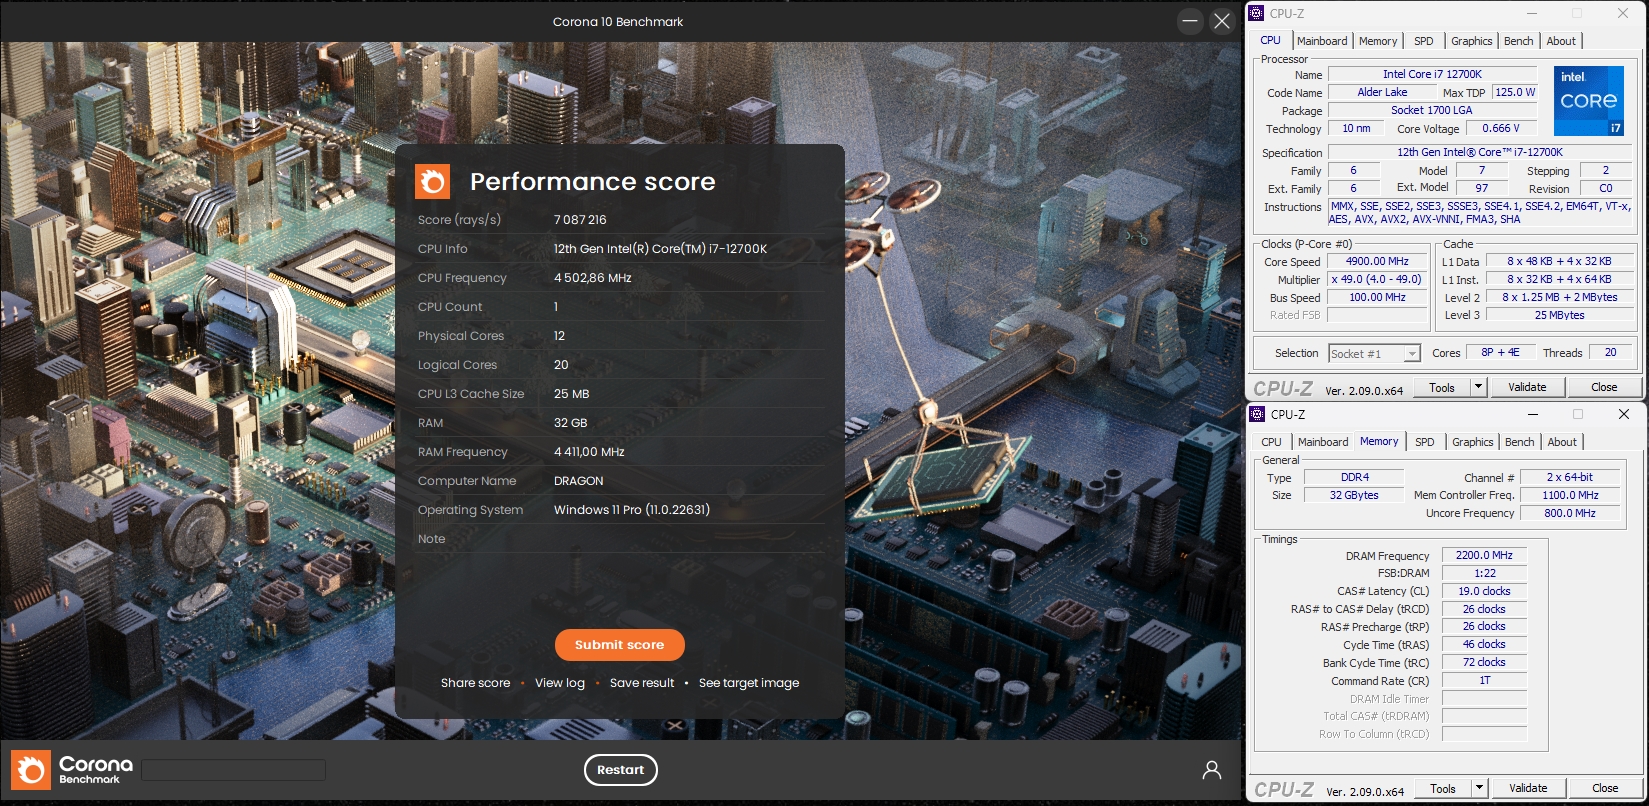Click the memory type field DDR4
The image size is (1649, 806).
coord(1355,478)
